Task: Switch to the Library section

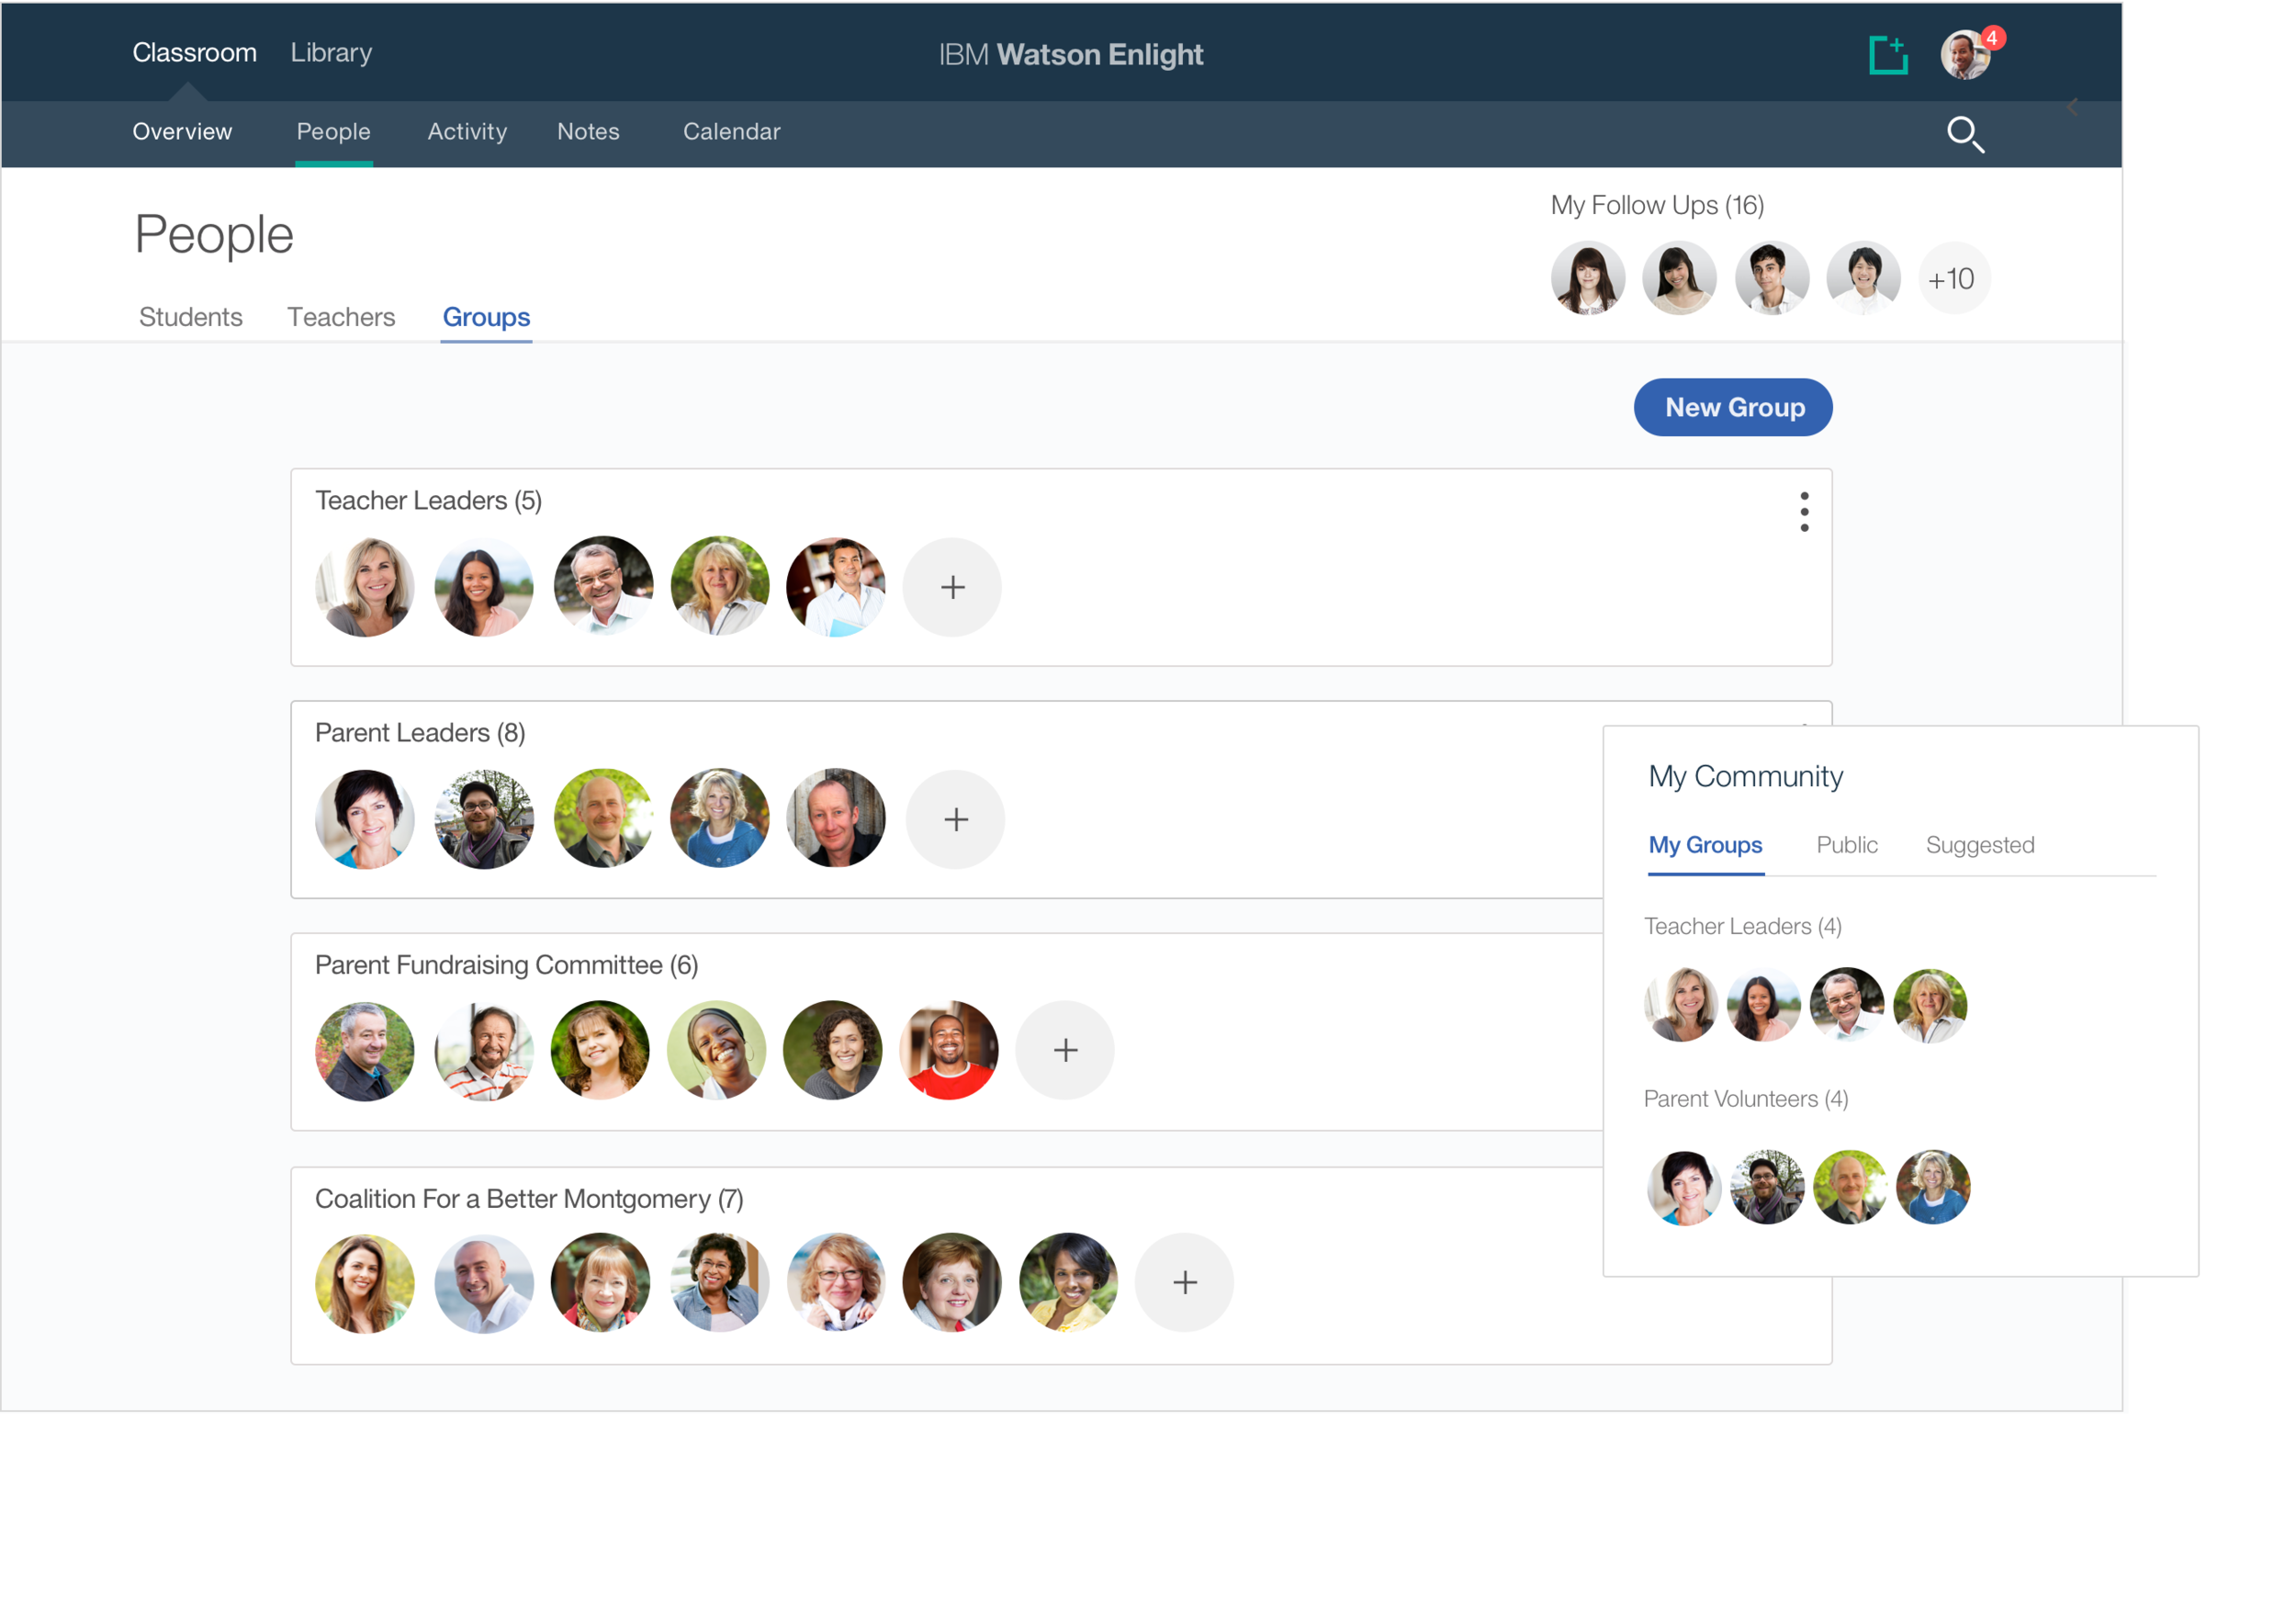Action: (x=331, y=52)
